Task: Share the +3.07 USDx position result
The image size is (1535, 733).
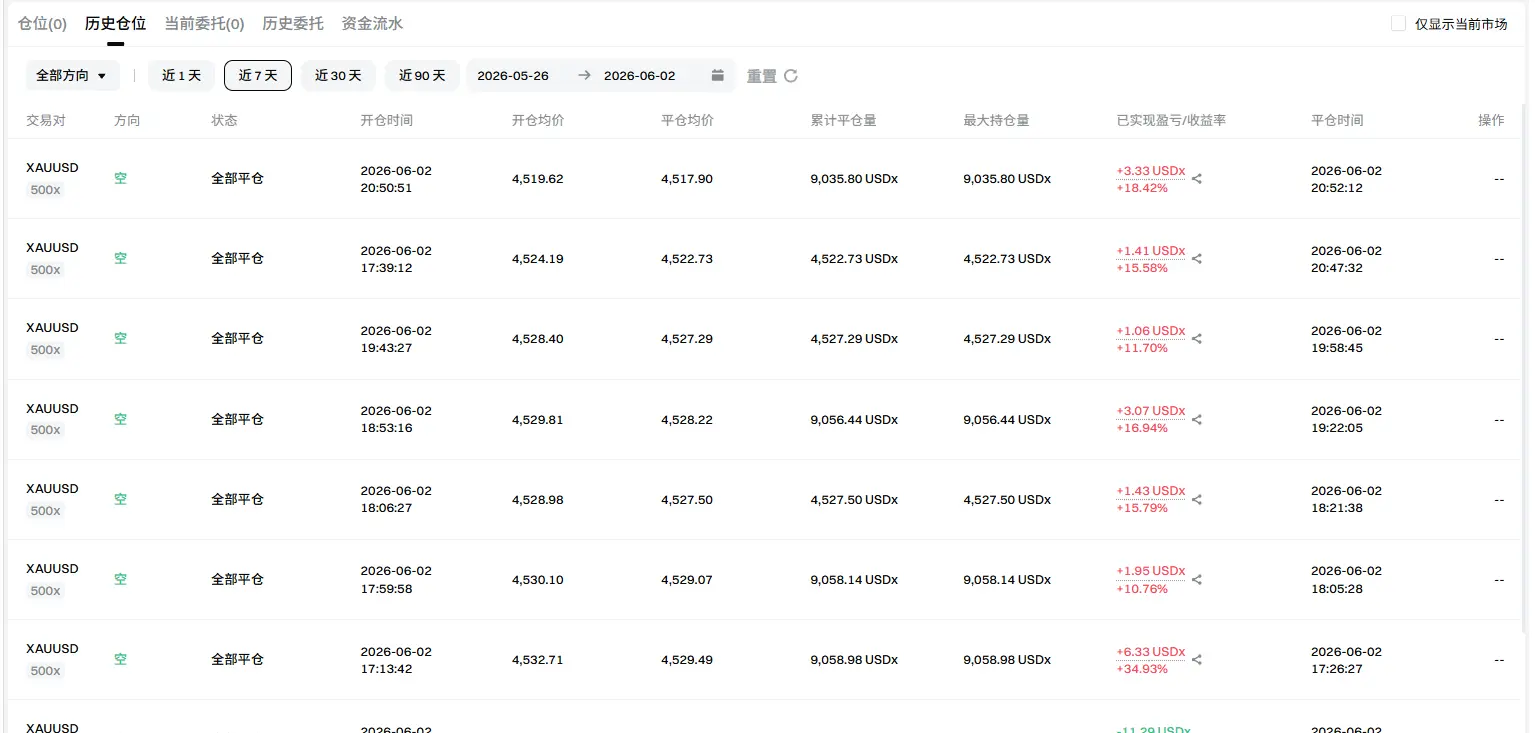Action: tap(1197, 420)
